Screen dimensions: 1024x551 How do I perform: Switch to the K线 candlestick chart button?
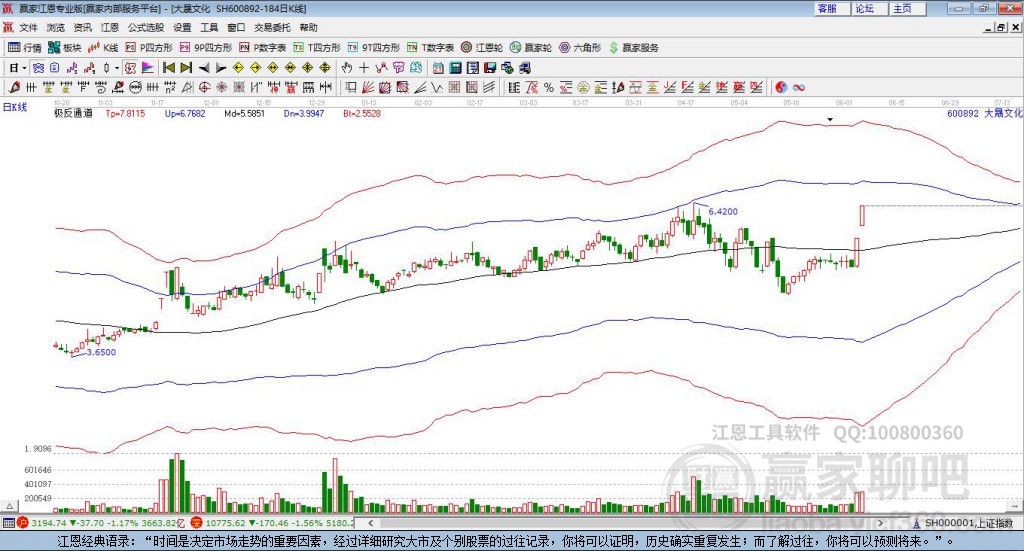coord(103,48)
